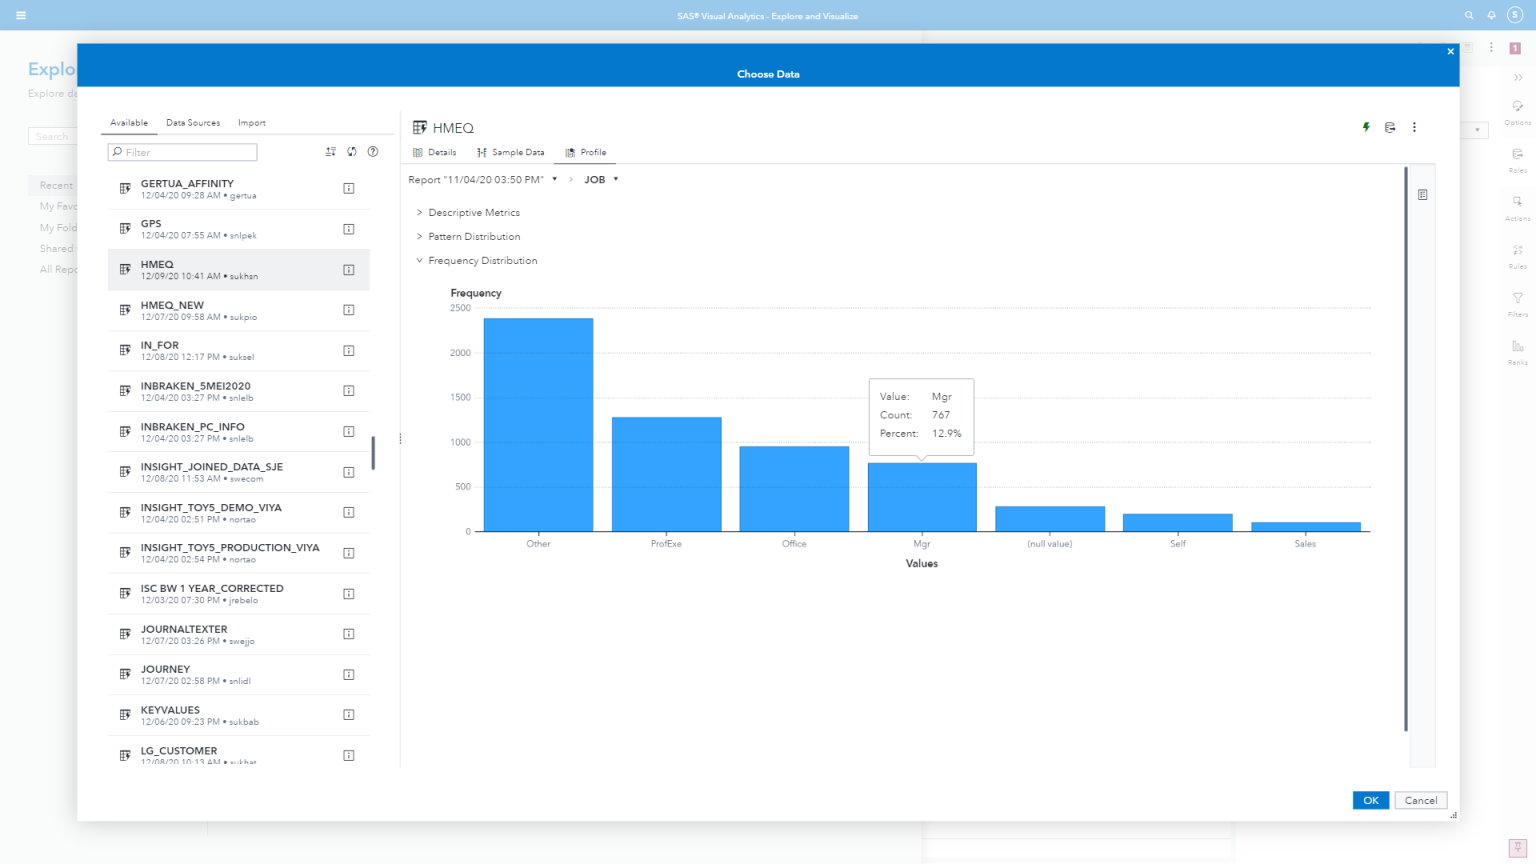Show info for GERTUA_AFFINITY table
Image resolution: width=1536 pixels, height=864 pixels.
(x=349, y=188)
